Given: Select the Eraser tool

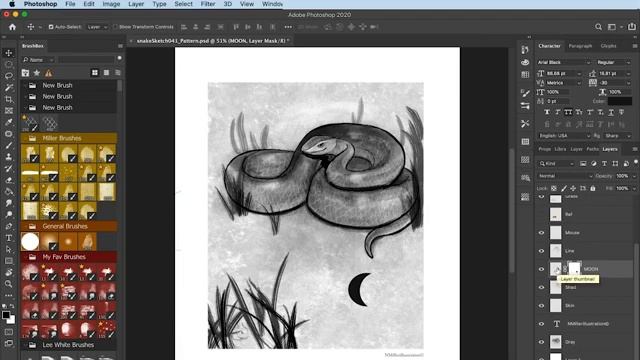Looking at the screenshot, I should 9,180.
